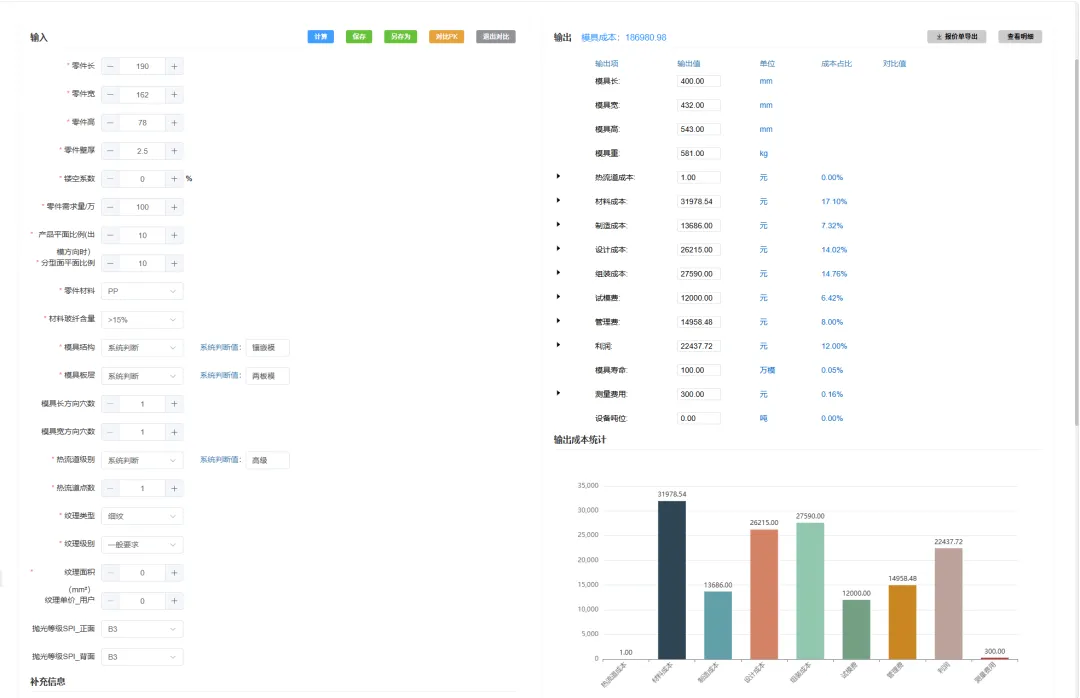Increase 纹理单价_用户 with plus icon
This screenshot has height=698, width=1080.
pyautogui.click(x=174, y=601)
